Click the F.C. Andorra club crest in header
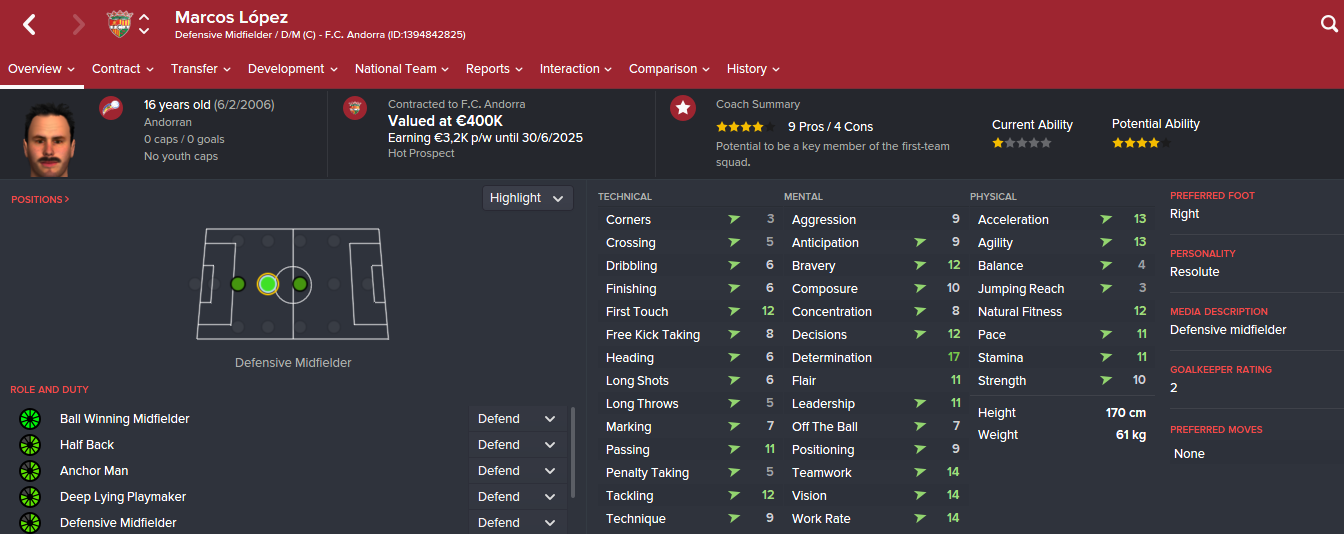The width and height of the screenshot is (1344, 534). click(119, 25)
